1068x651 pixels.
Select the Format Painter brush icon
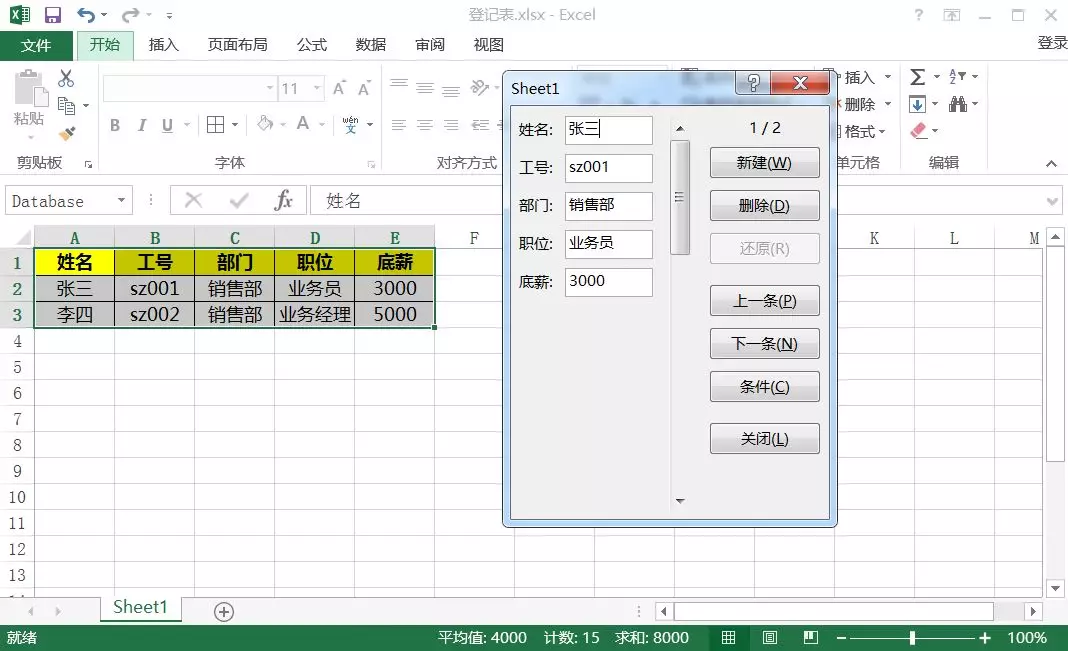(67, 133)
